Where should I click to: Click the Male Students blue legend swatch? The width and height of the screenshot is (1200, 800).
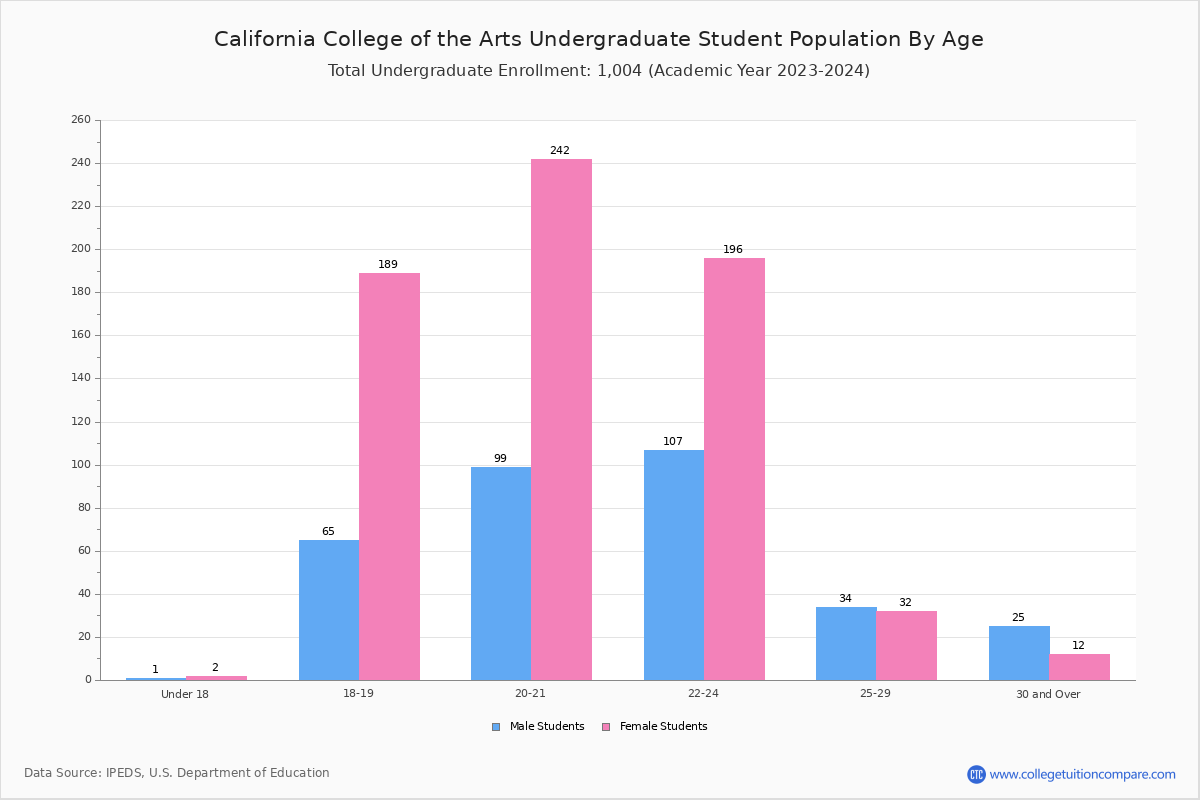[496, 727]
